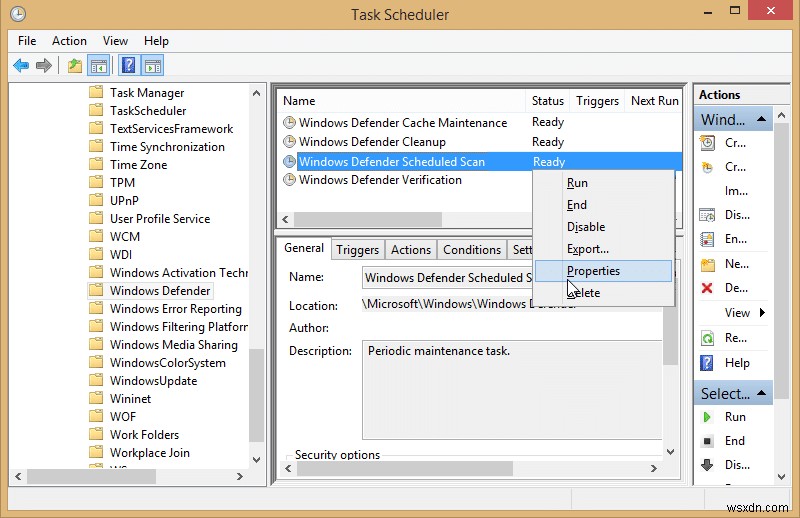Click the clock icon beside Cache Maintenance task
Screen dimensions: 800x518
click(x=289, y=122)
